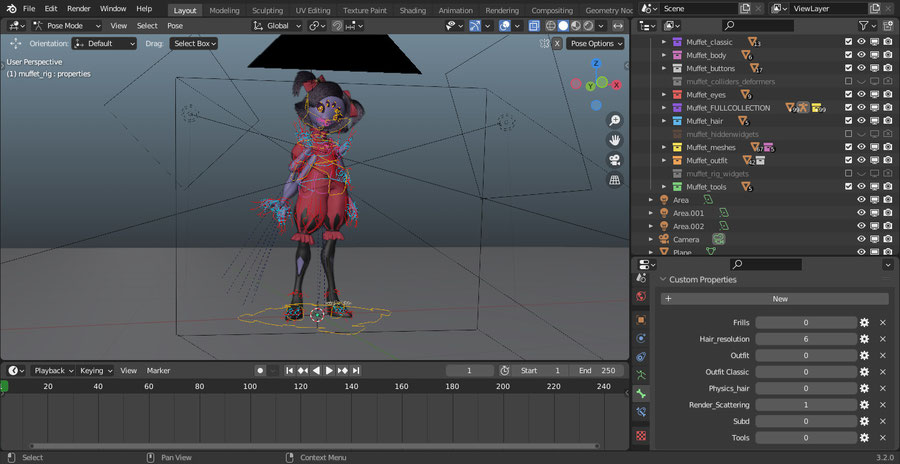Open the Render menu
Viewport: 900px width, 464px height.
[x=79, y=9]
